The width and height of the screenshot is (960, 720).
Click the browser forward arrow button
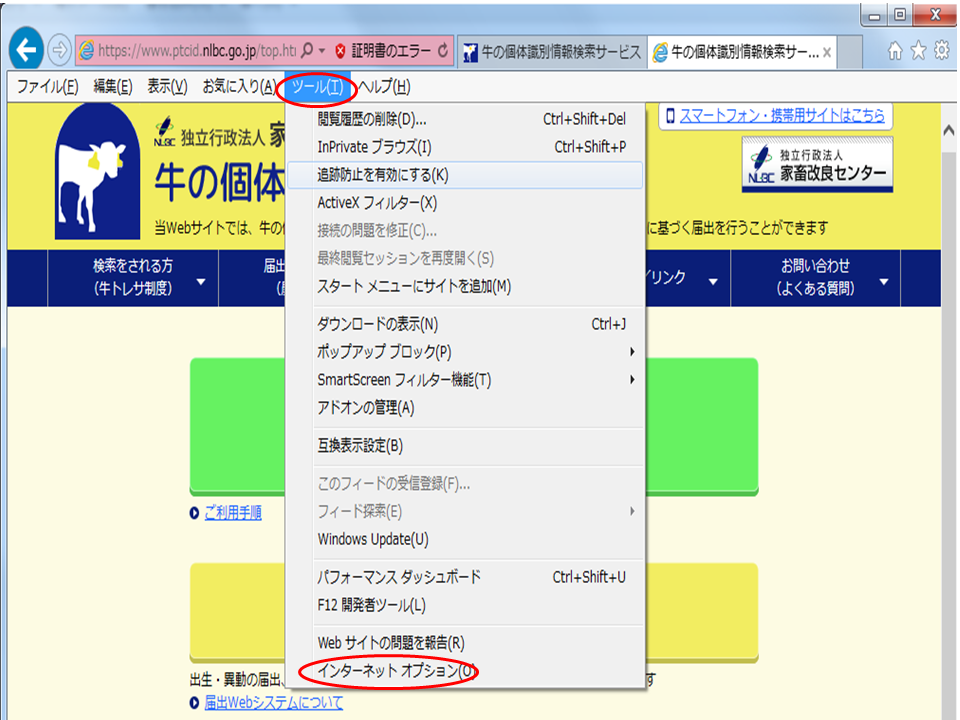click(59, 50)
